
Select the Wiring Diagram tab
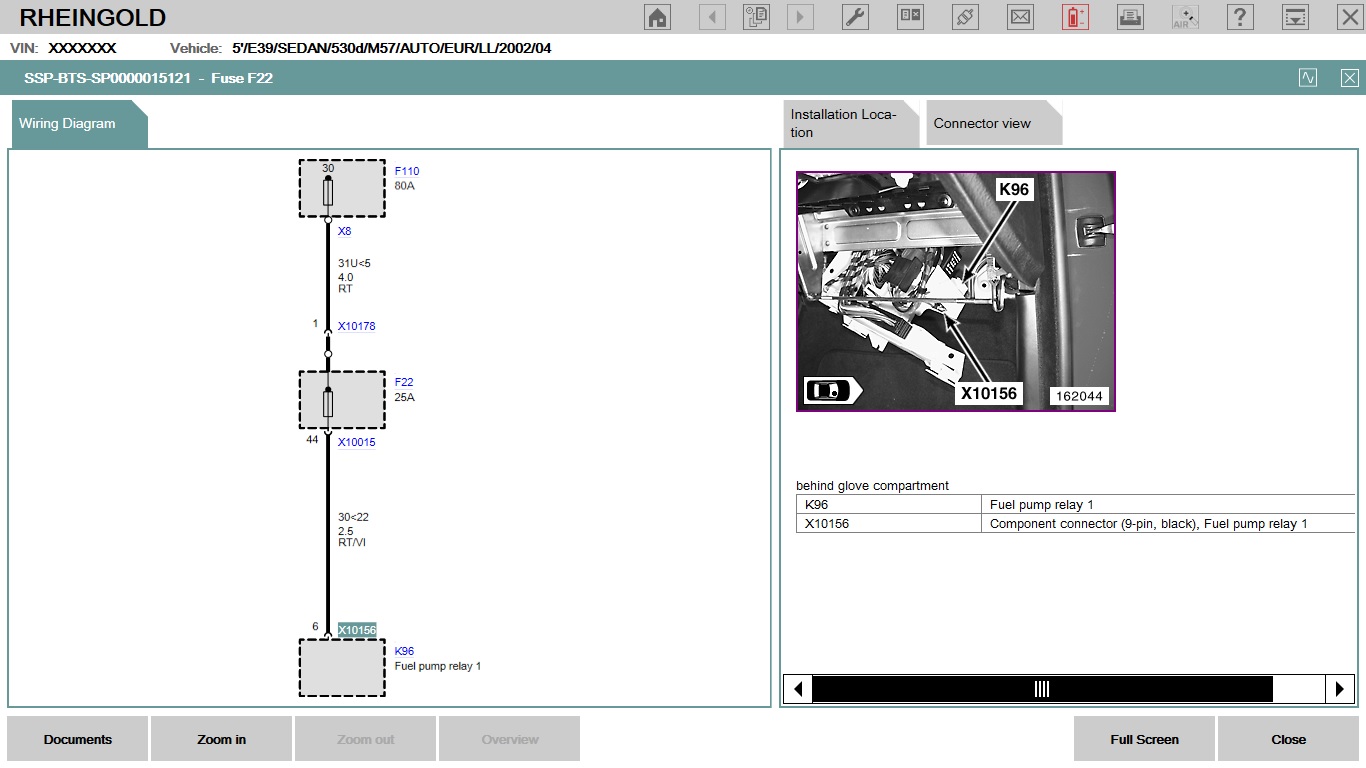[x=79, y=124]
